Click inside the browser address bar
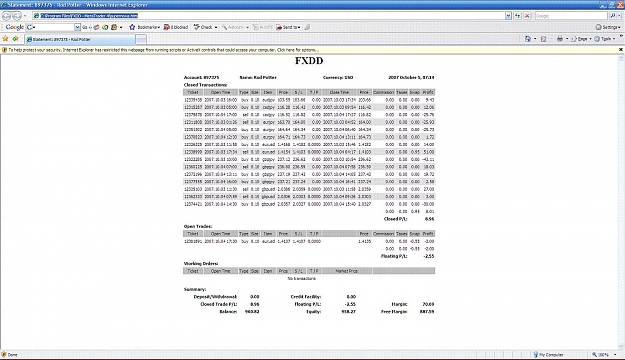The width and height of the screenshot is (625, 360). tap(269, 16)
